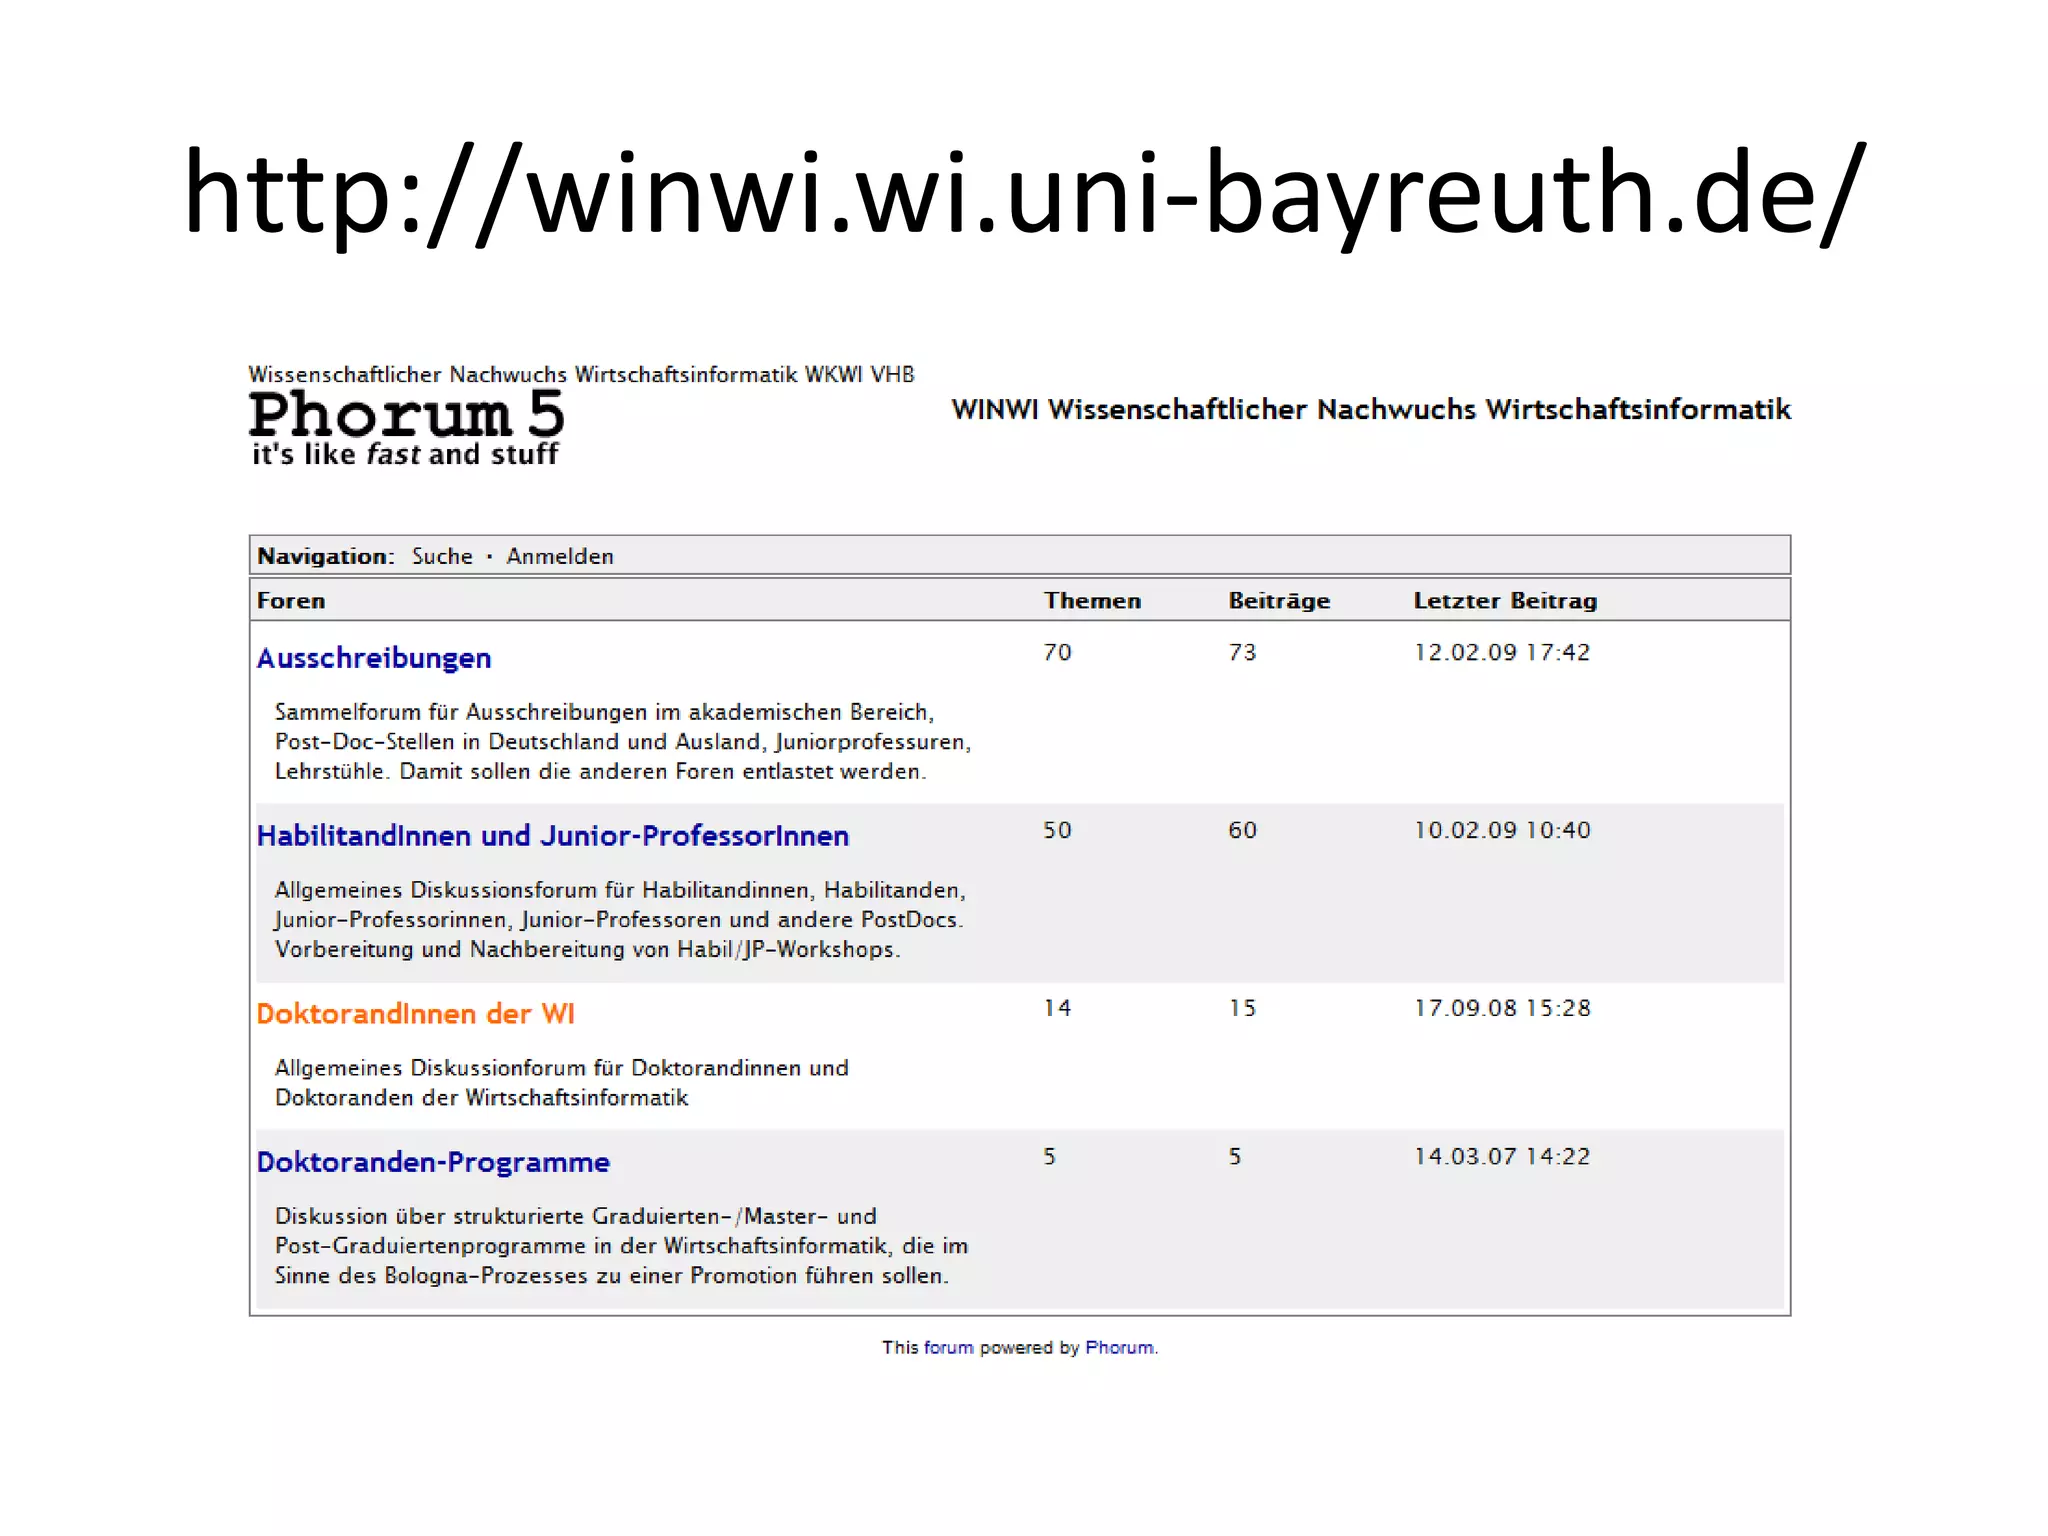This screenshot has width=2048, height=1536.
Task: Open the Doktoranden-Programme forum
Action: coord(433,1162)
